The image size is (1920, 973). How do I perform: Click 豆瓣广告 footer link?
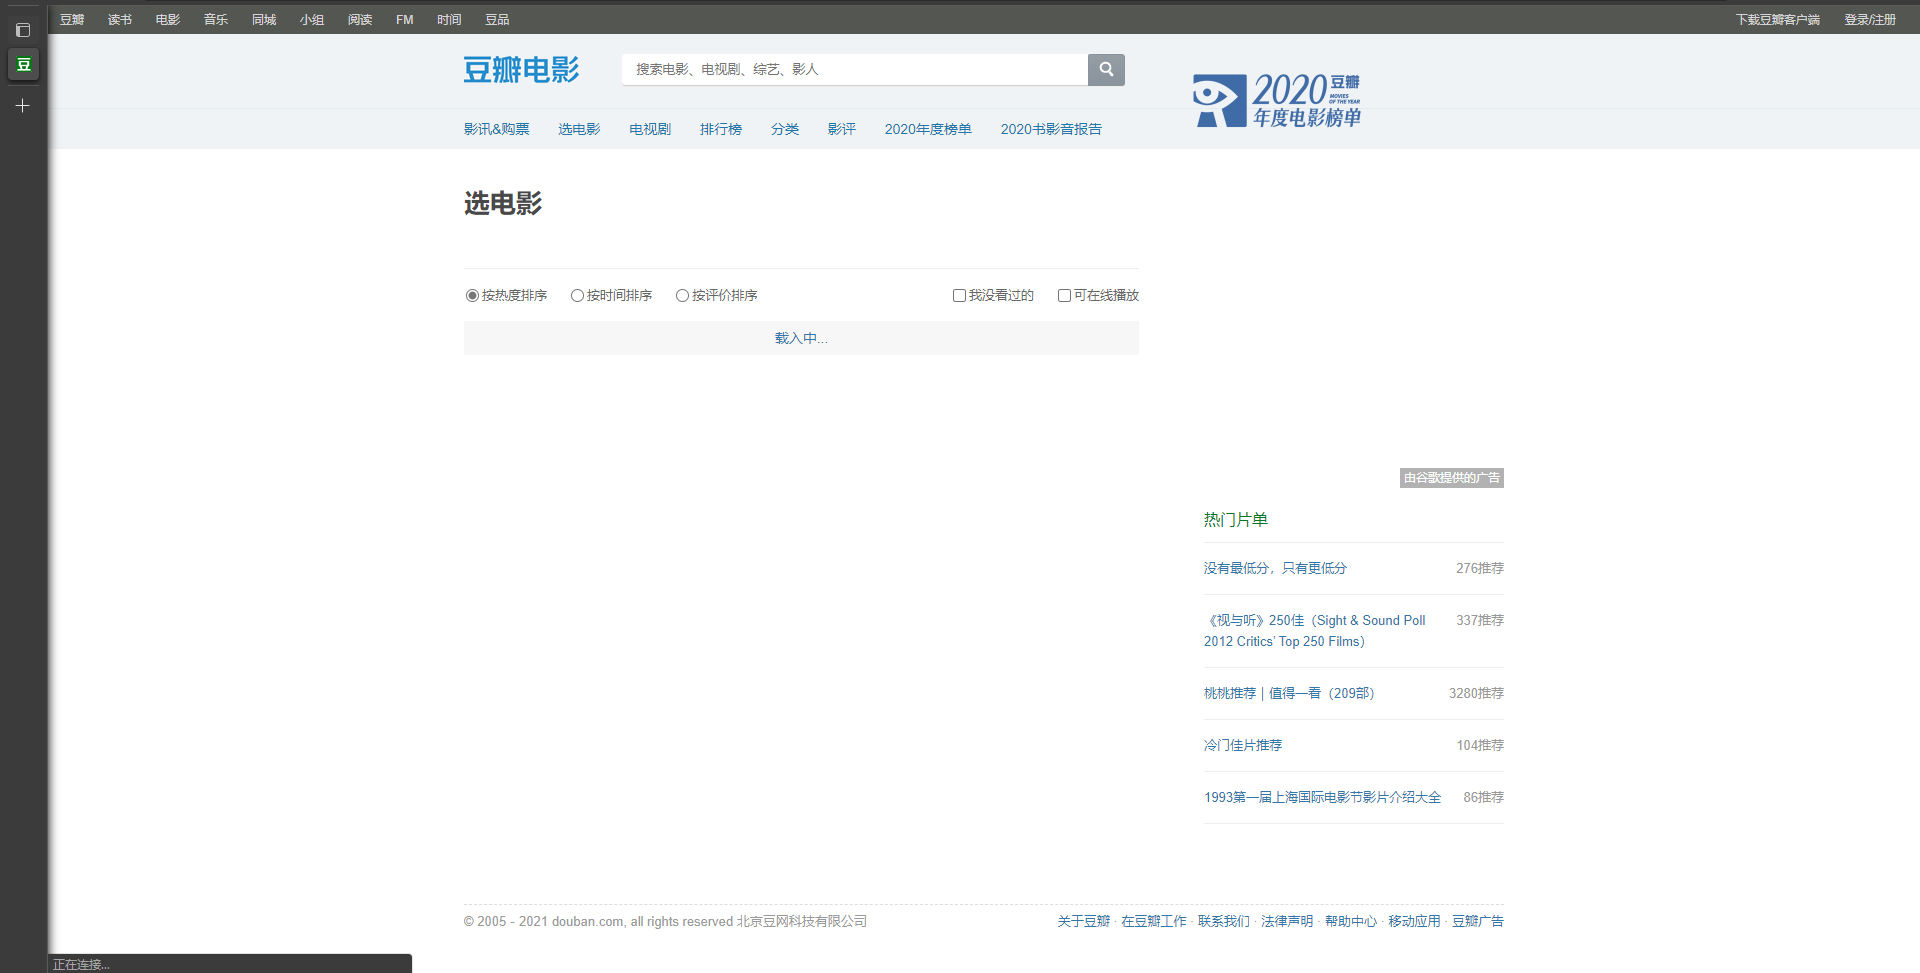coord(1478,921)
